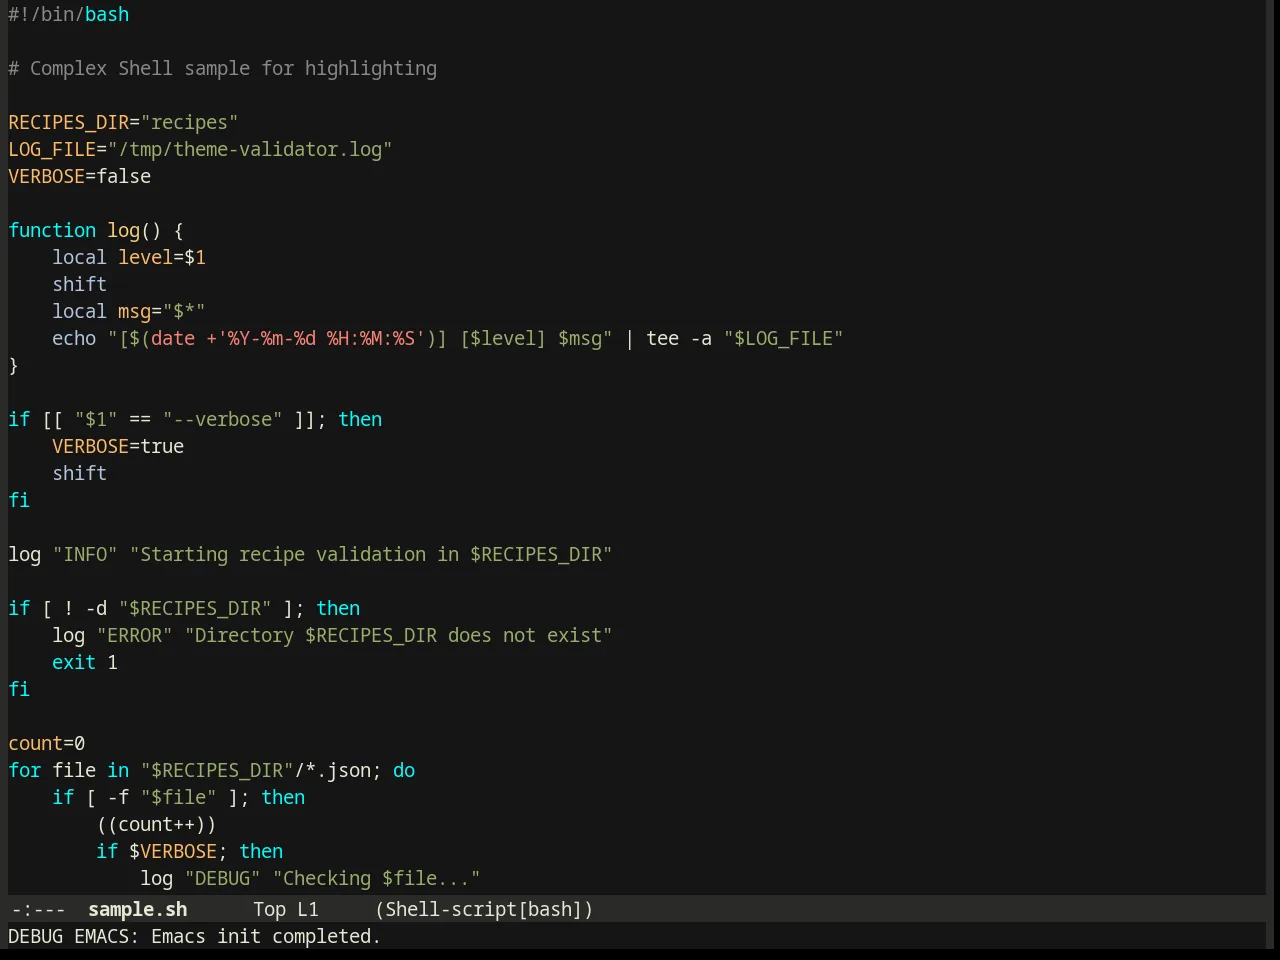
Task: Click 'tee -a' in the echo line
Action: pyautogui.click(x=679, y=338)
